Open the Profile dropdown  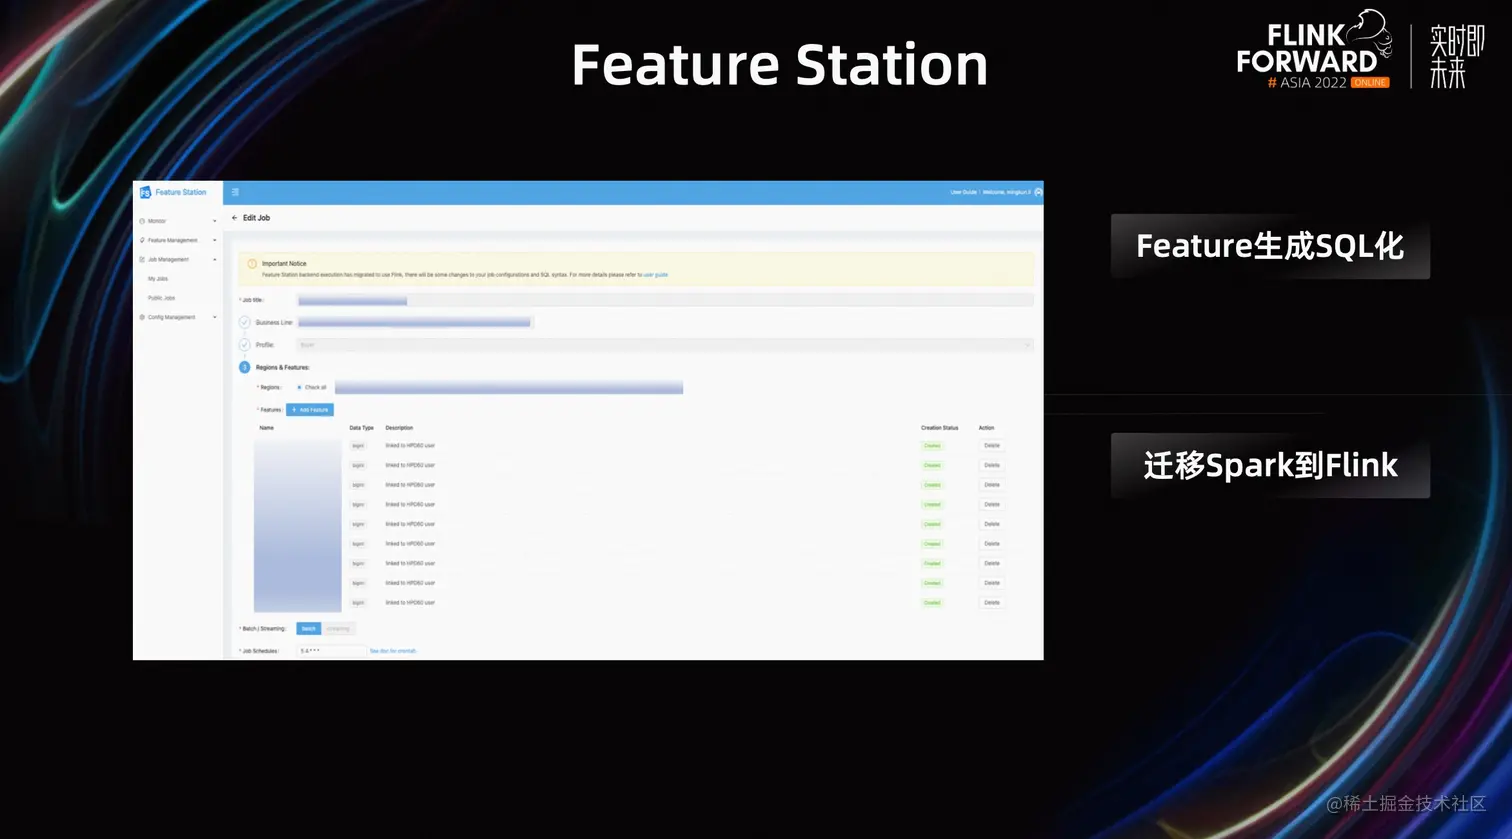click(x=665, y=345)
